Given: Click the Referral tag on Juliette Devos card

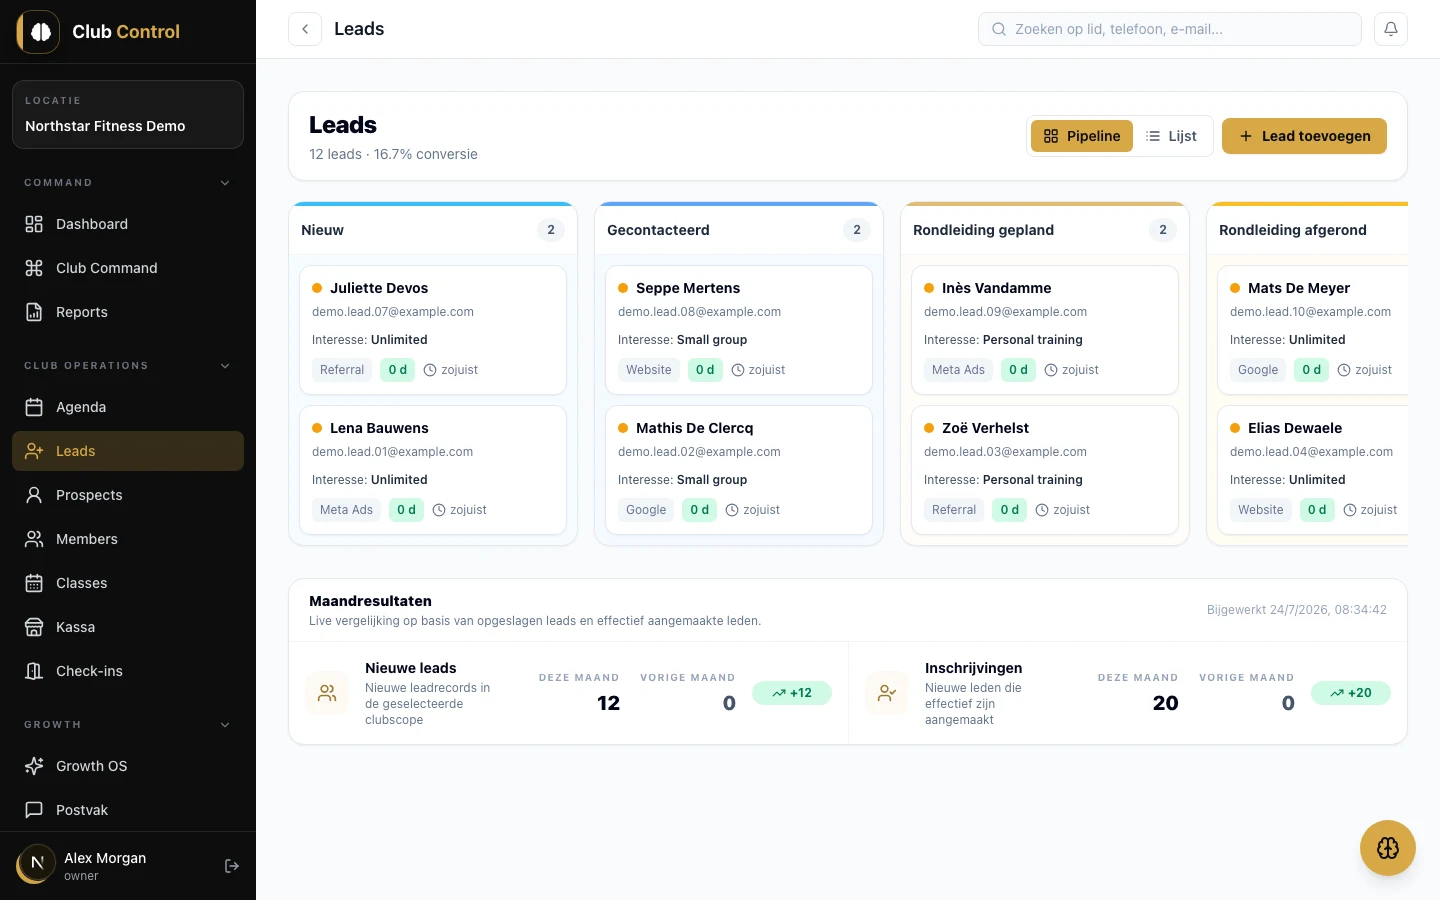Looking at the screenshot, I should 342,370.
